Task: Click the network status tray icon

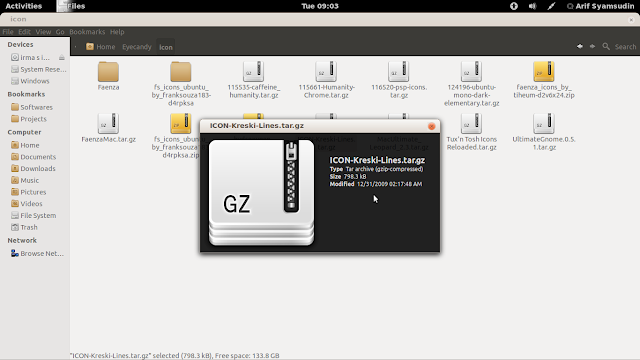Action: pyautogui.click(x=551, y=6)
